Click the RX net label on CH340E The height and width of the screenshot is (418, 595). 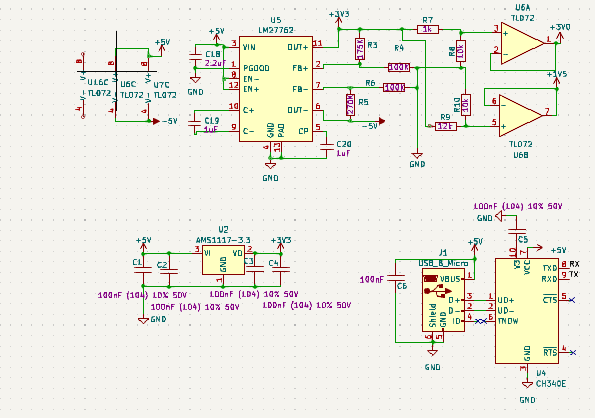(575, 264)
